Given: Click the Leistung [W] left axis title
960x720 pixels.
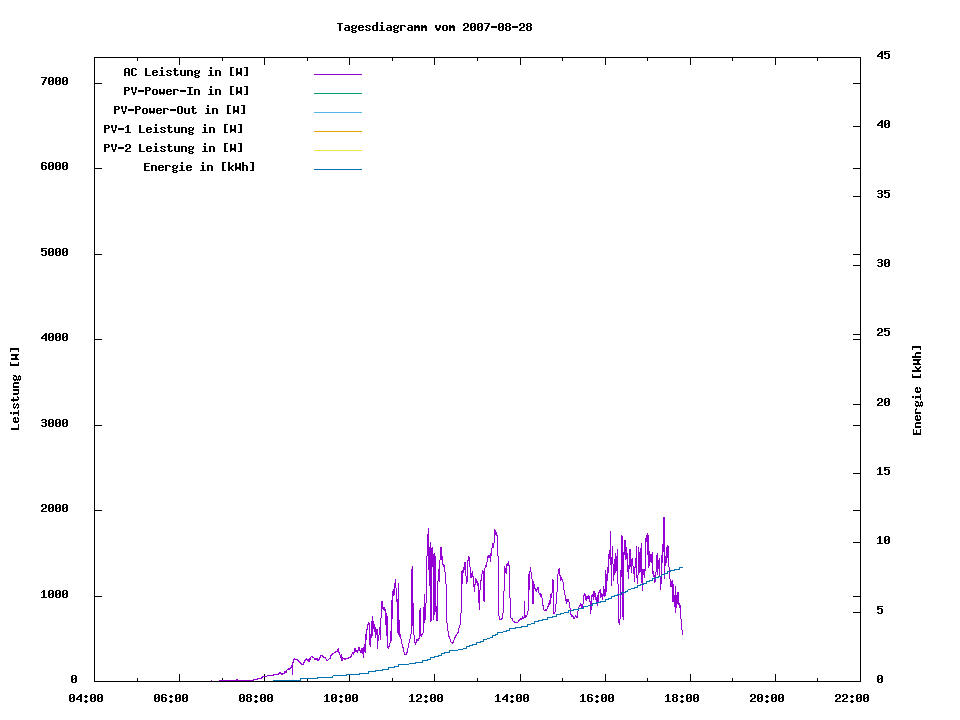Looking at the screenshot, I should point(15,389).
